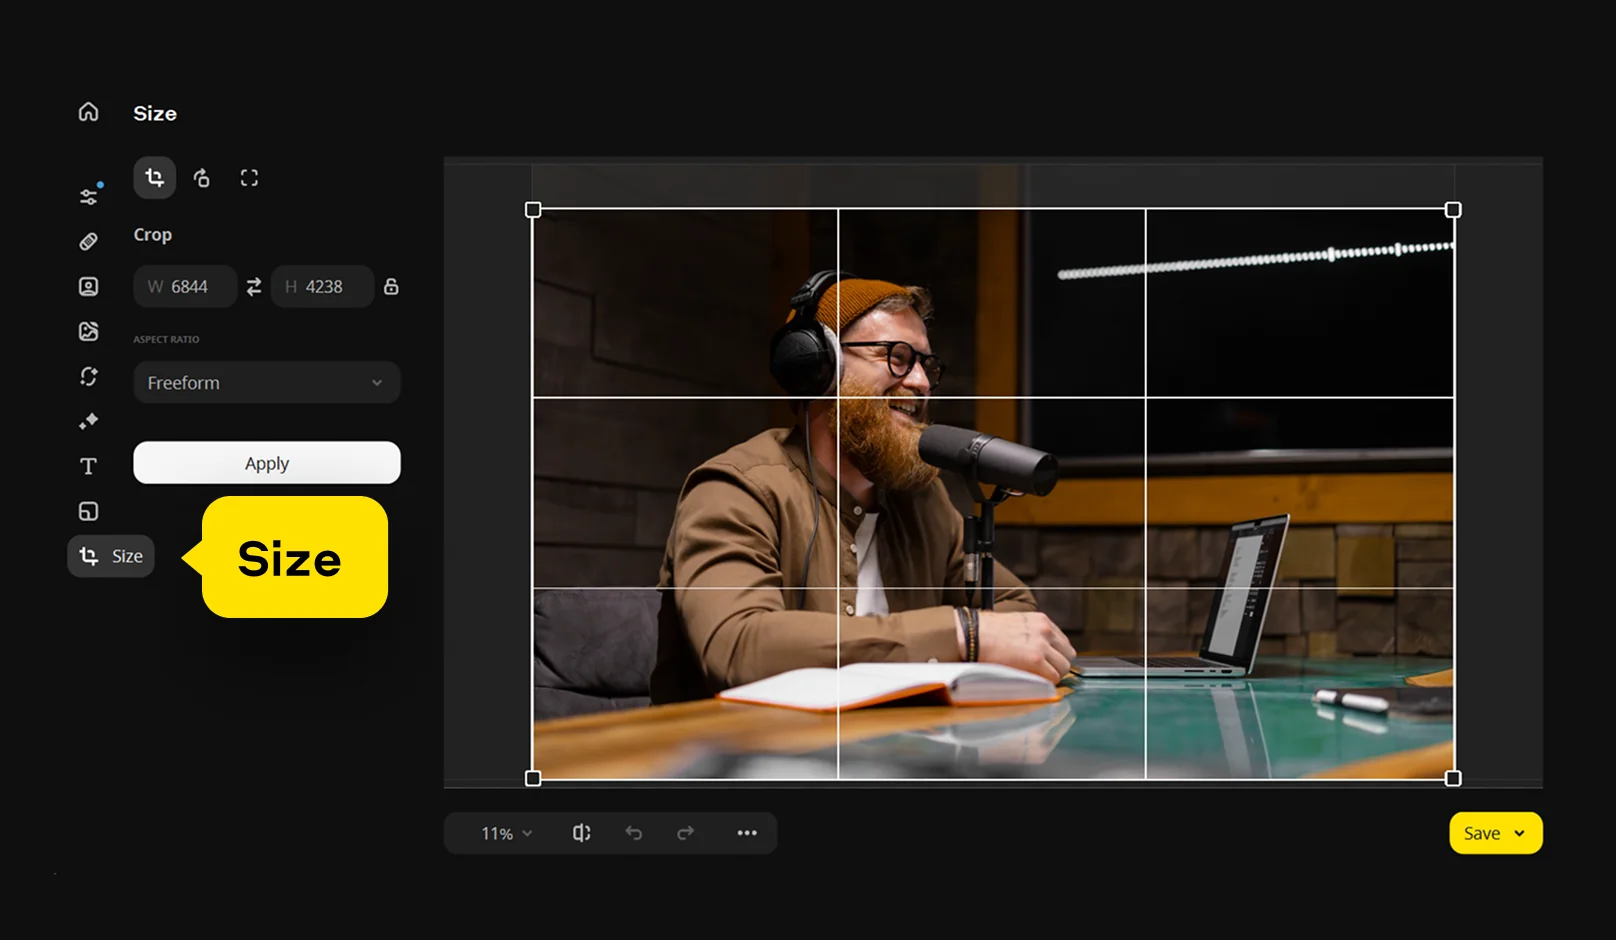
Task: Click the redo arrow
Action: tap(685, 833)
